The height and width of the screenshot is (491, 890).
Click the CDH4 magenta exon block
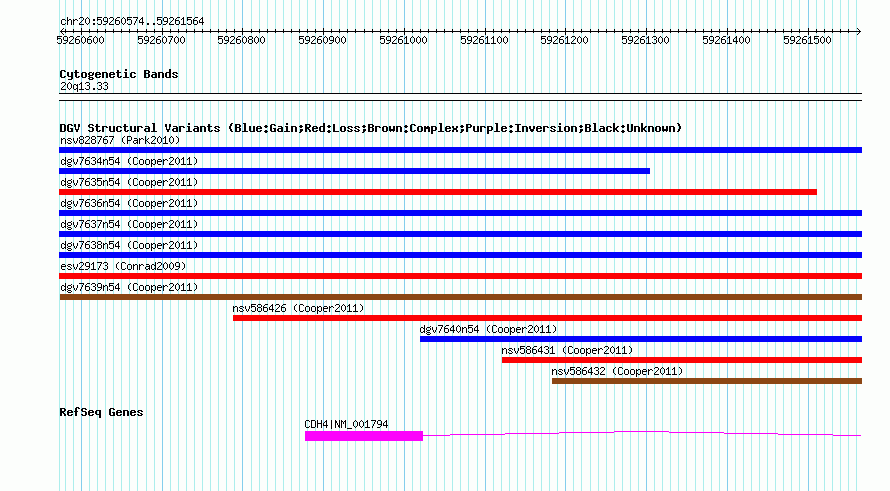364,436
